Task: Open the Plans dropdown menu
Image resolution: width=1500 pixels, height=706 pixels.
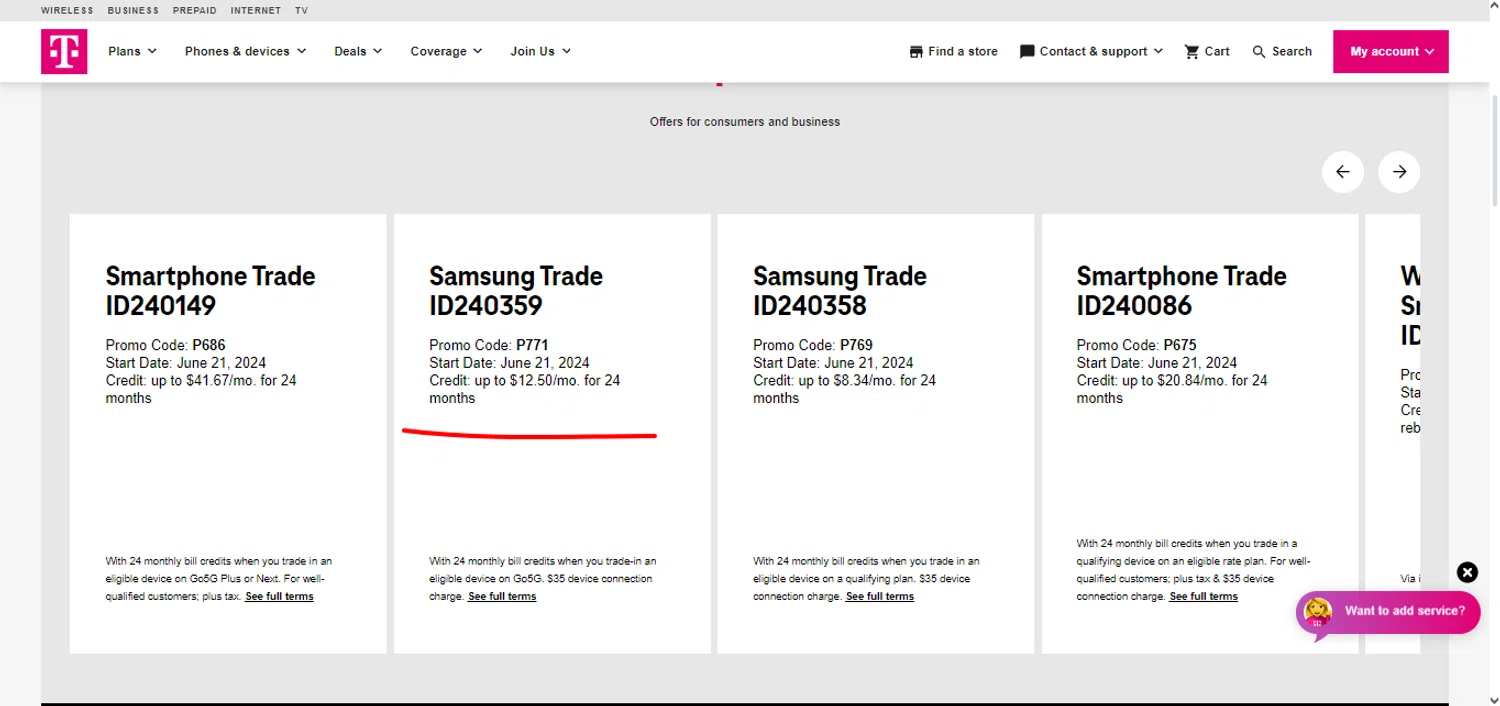Action: (x=132, y=51)
